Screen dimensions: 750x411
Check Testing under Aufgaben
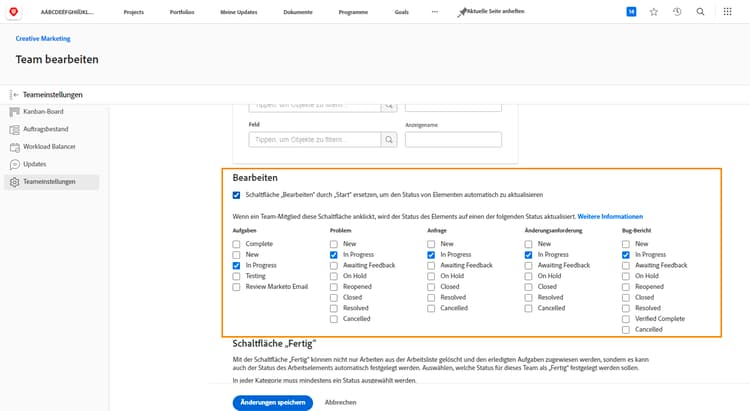236,276
